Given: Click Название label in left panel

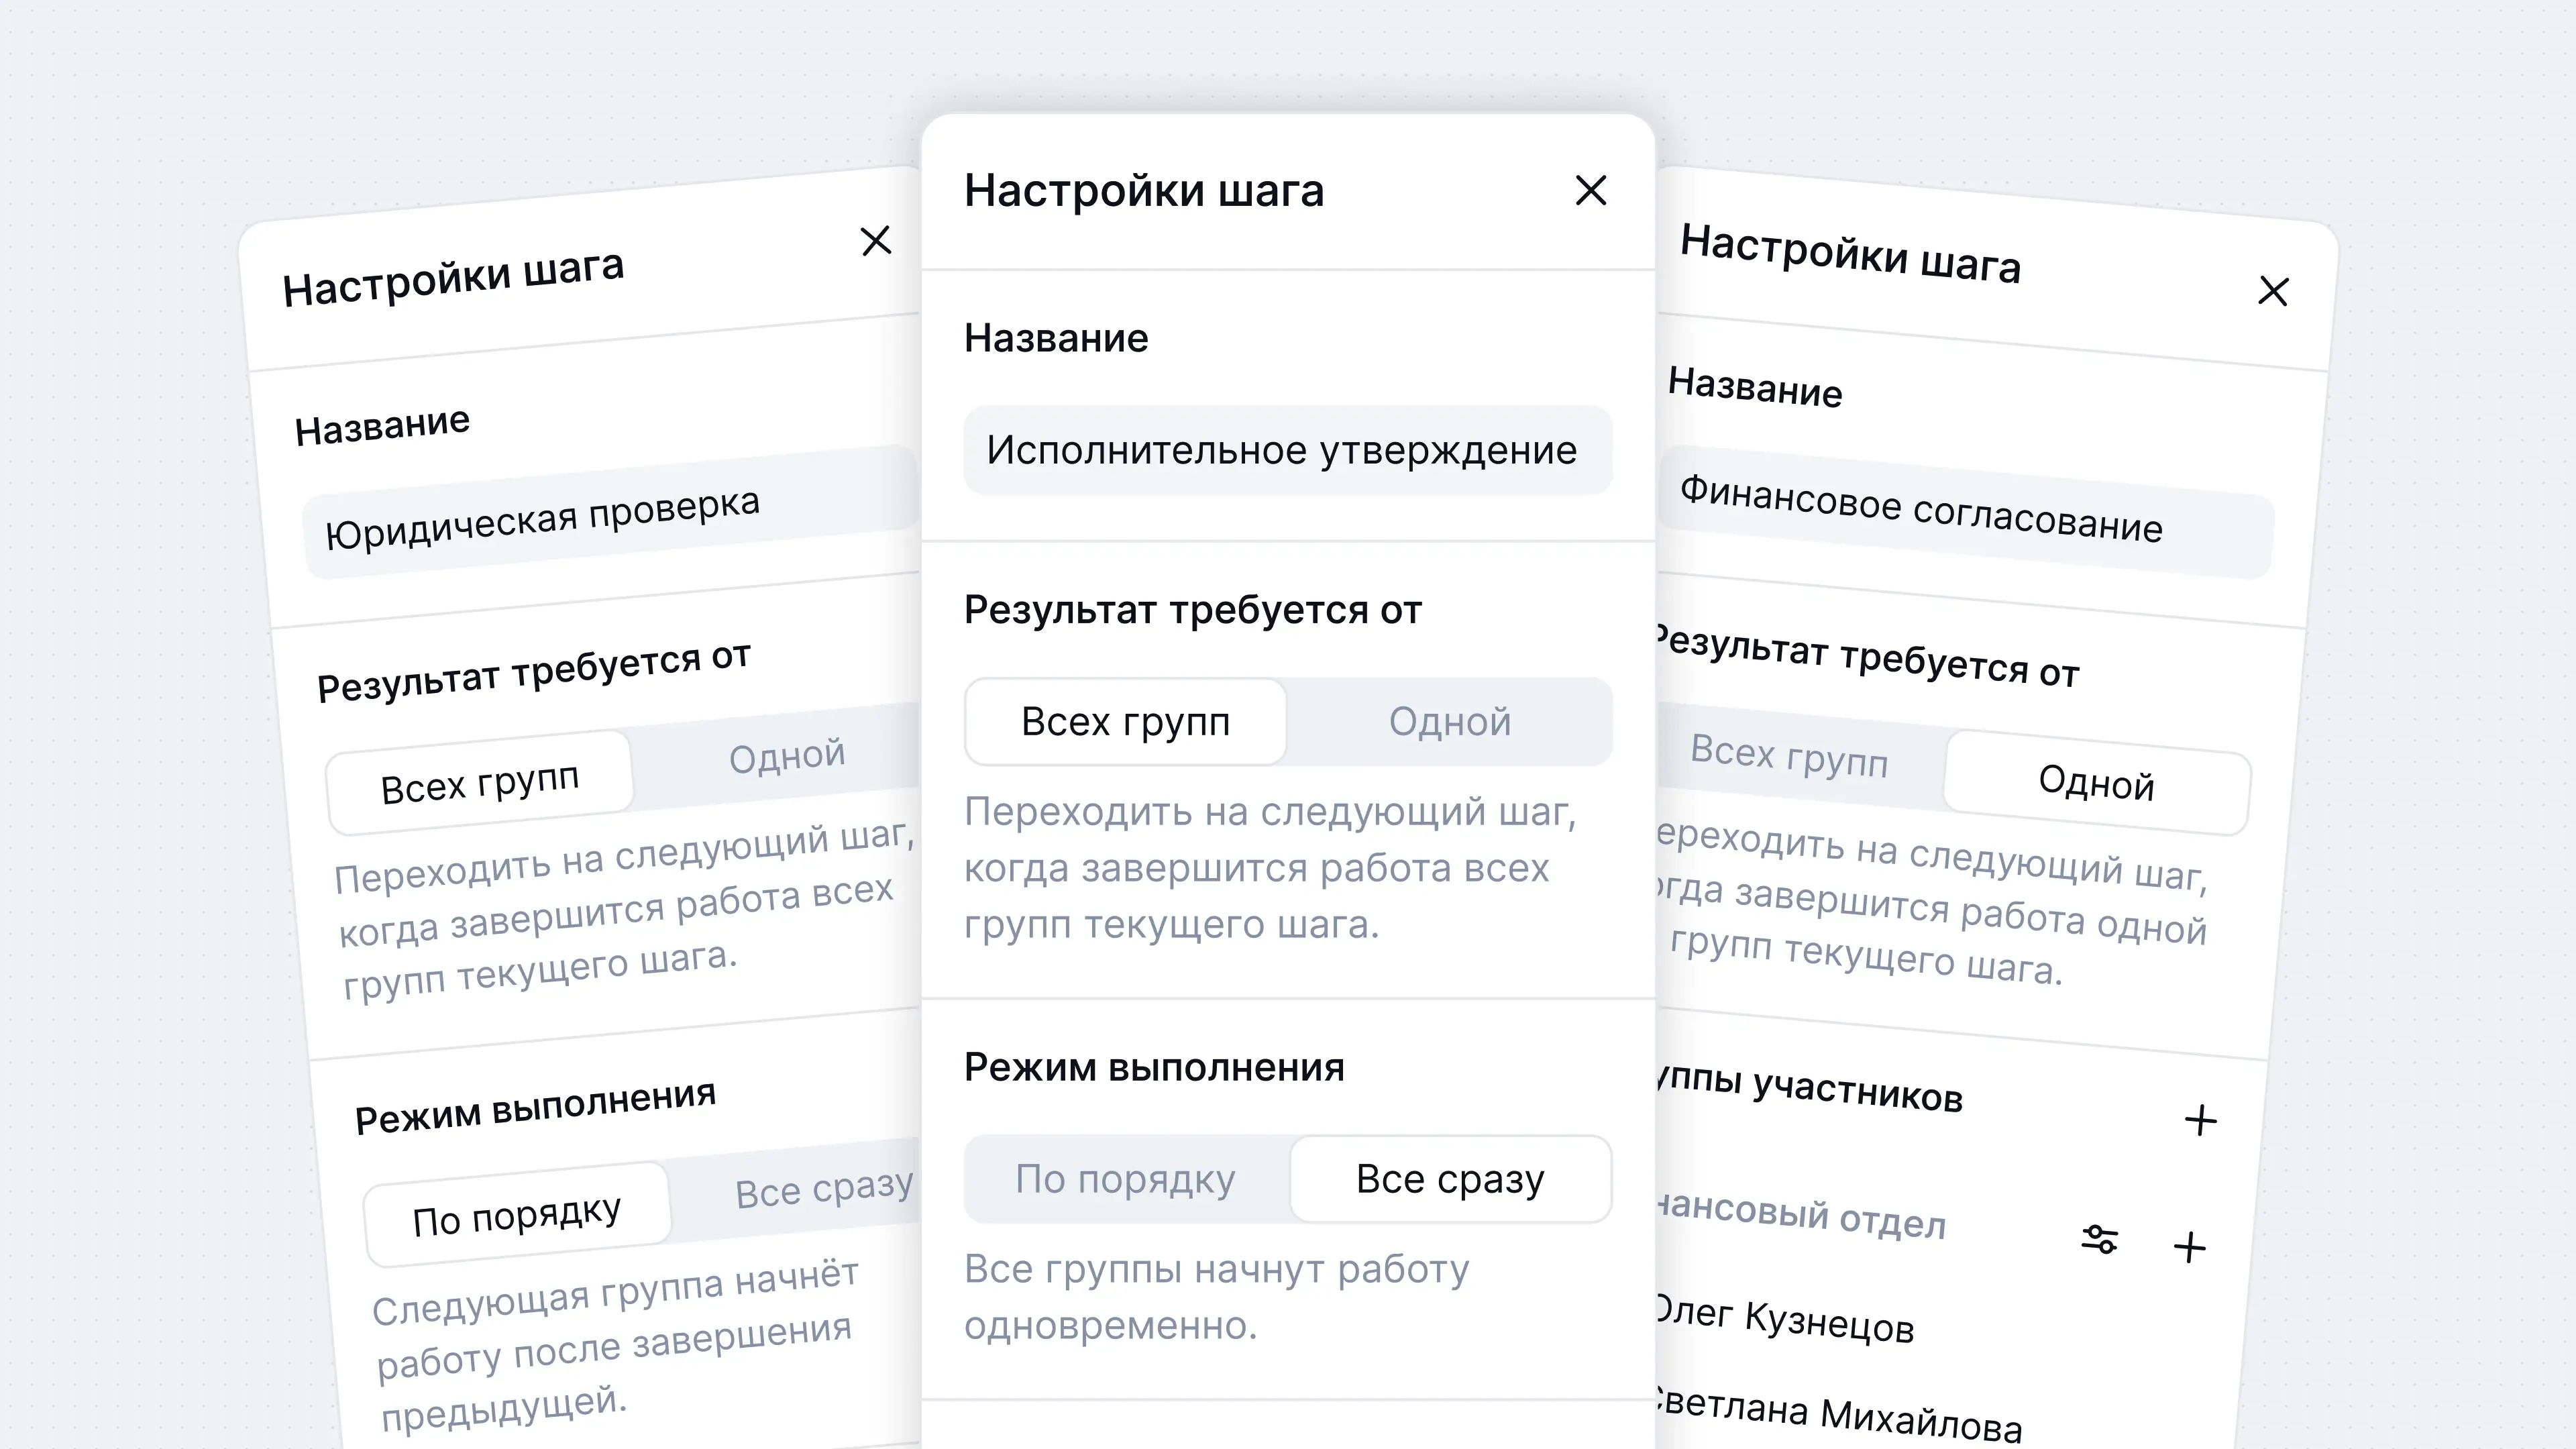Looking at the screenshot, I should (x=382, y=425).
